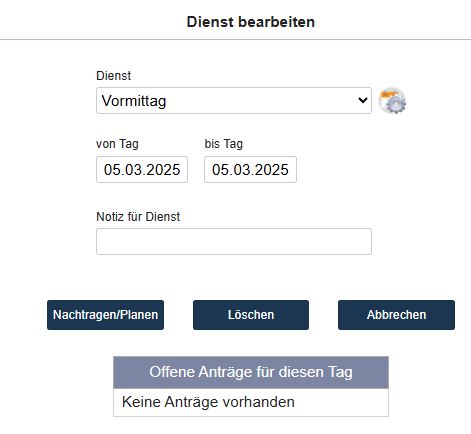Screen dimensions: 471x434
Task: Set the start date showing 05.03.2025 under von Tag
Action: tap(142, 169)
